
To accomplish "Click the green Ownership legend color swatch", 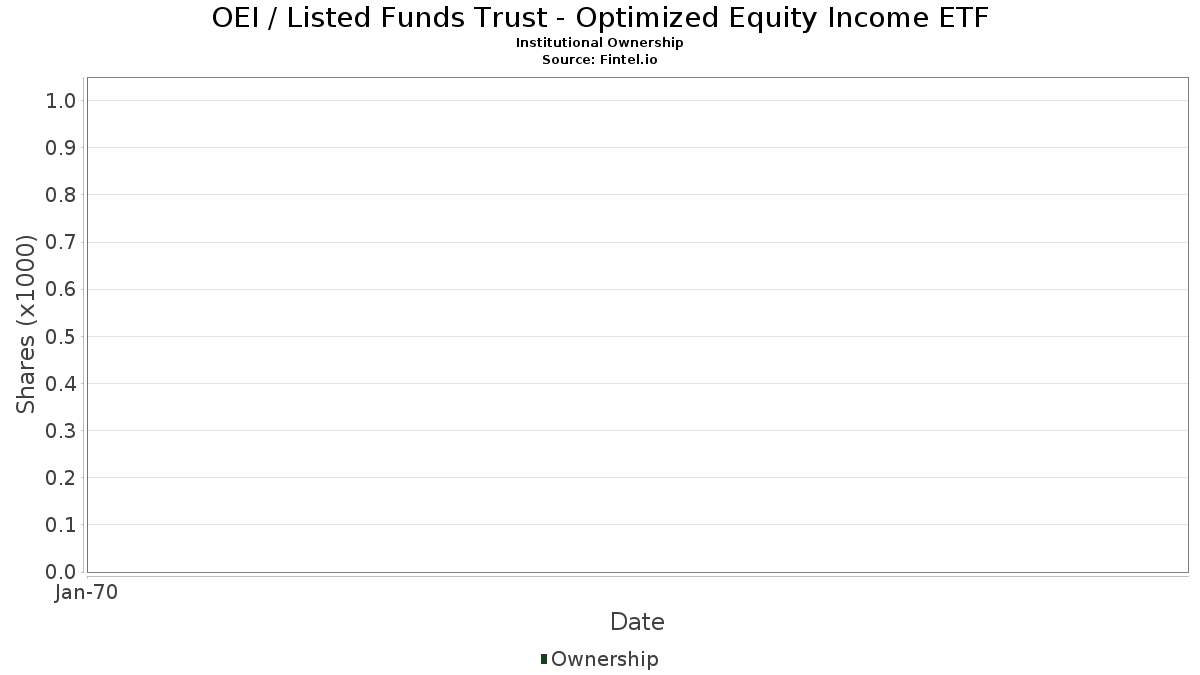I will [543, 659].
